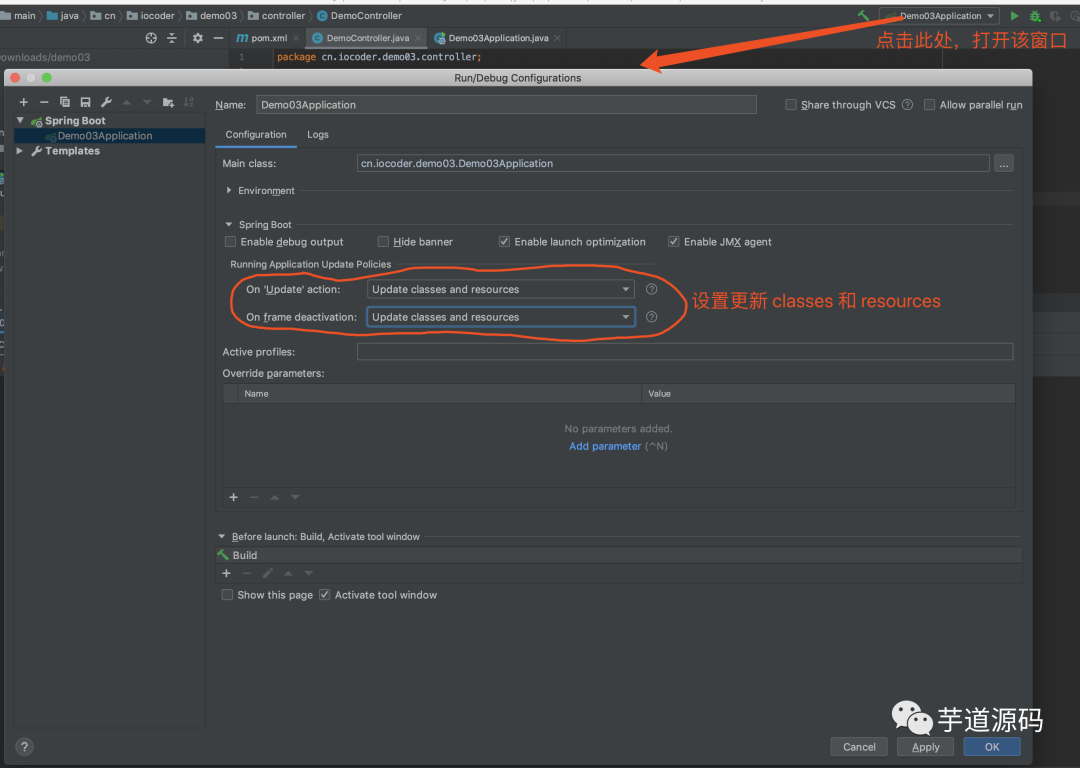Click help icon beside On 'Update' action
Viewport: 1080px width, 768px height.
[x=651, y=289]
